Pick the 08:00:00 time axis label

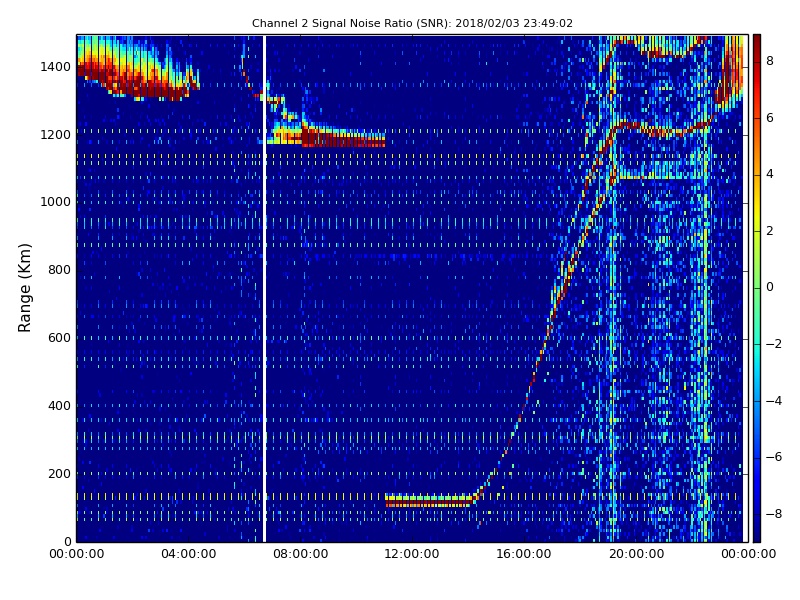[301, 554]
